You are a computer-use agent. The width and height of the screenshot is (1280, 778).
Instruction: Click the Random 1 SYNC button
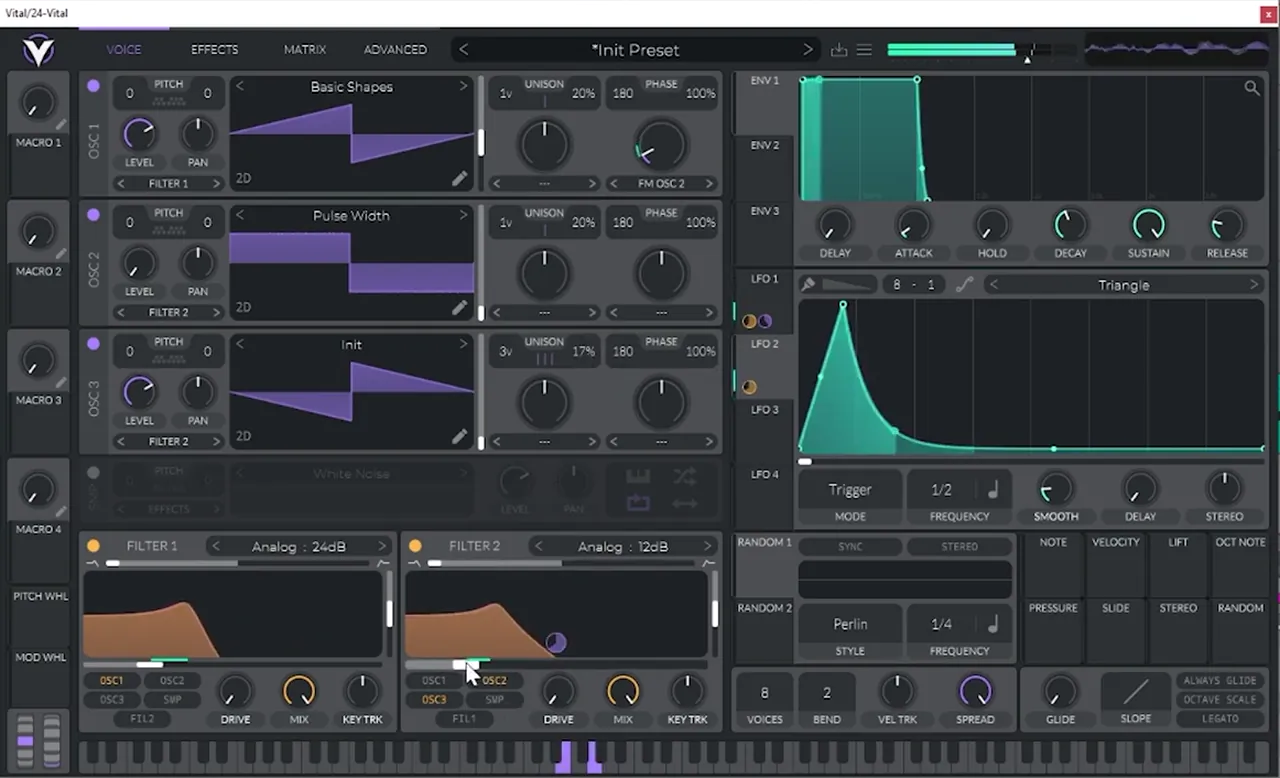coord(850,547)
